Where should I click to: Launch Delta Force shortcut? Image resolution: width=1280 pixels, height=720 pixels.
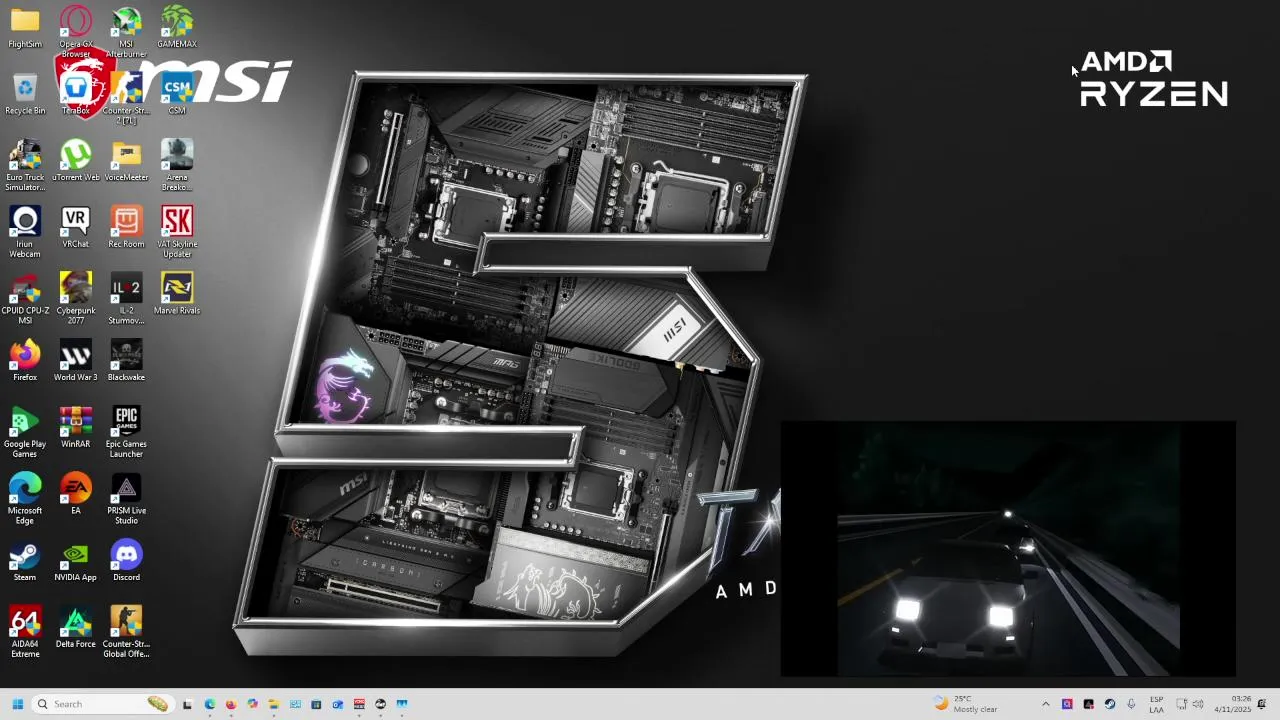[x=76, y=628]
